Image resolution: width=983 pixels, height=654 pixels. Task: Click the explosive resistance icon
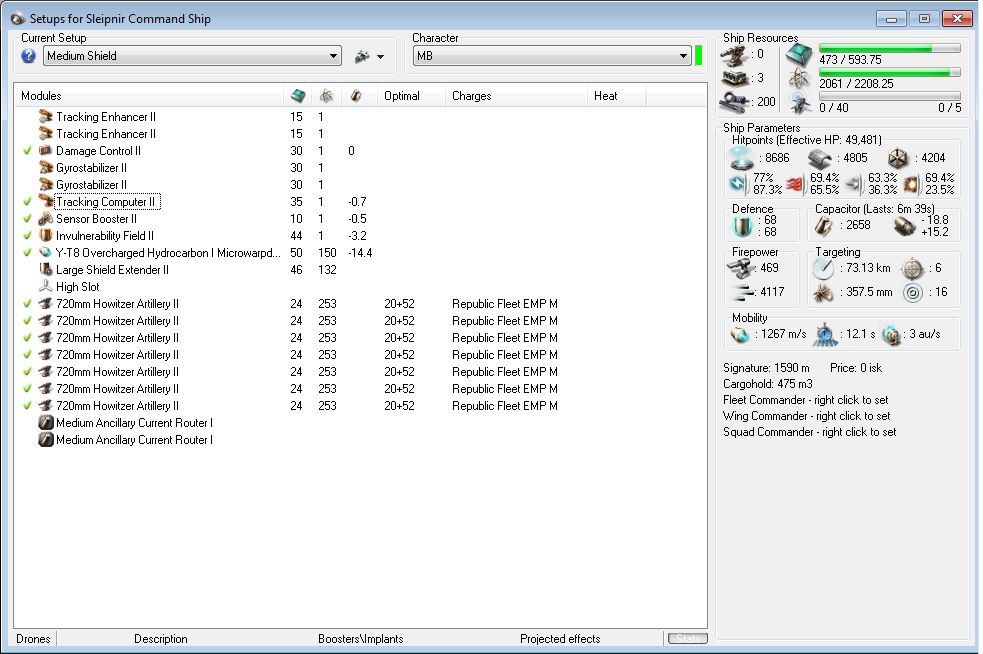911,184
